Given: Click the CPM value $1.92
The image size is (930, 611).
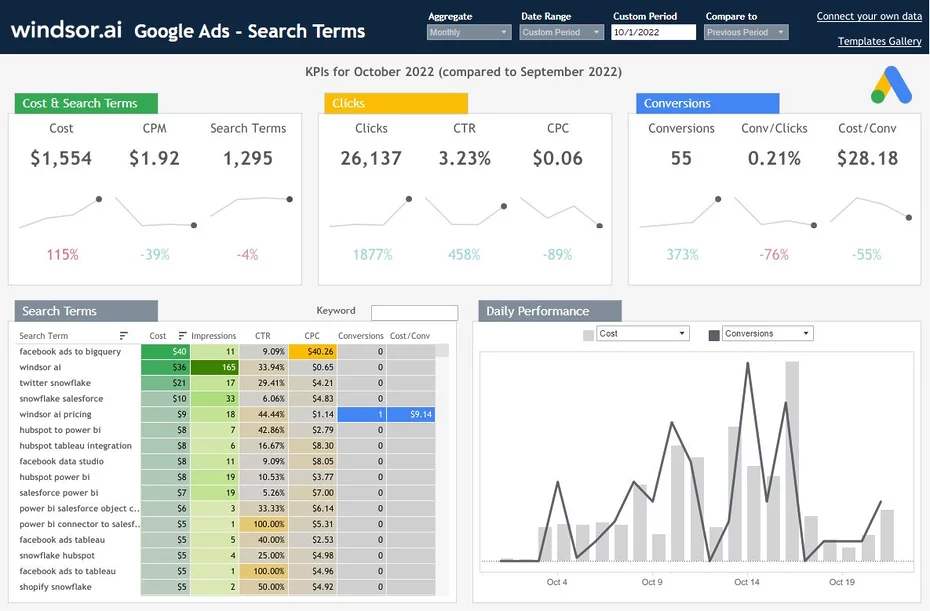Looking at the screenshot, I should pyautogui.click(x=154, y=158).
